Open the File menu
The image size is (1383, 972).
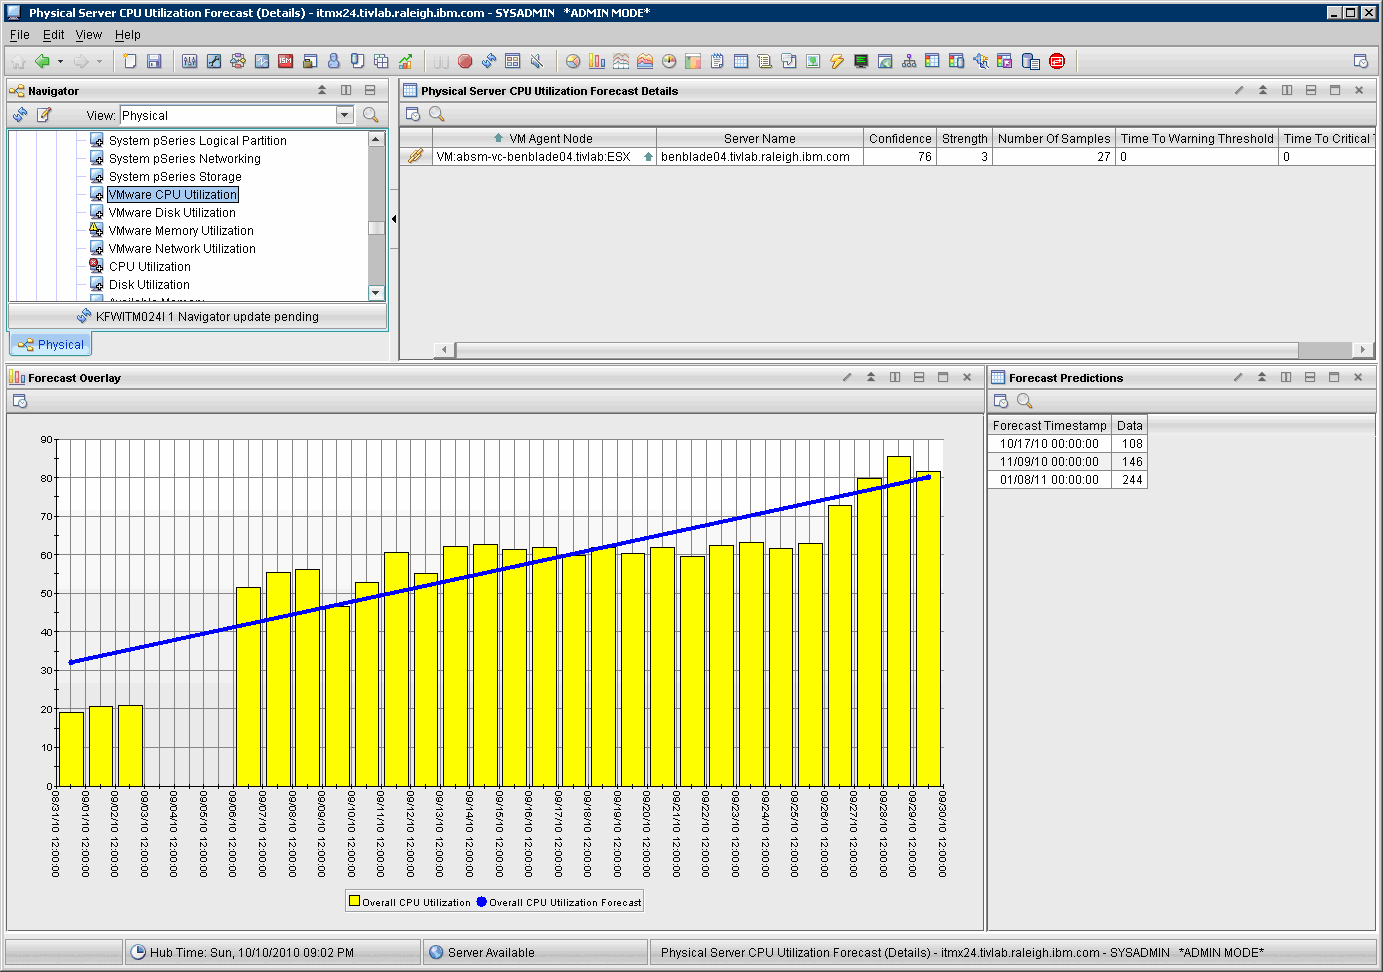pos(19,34)
